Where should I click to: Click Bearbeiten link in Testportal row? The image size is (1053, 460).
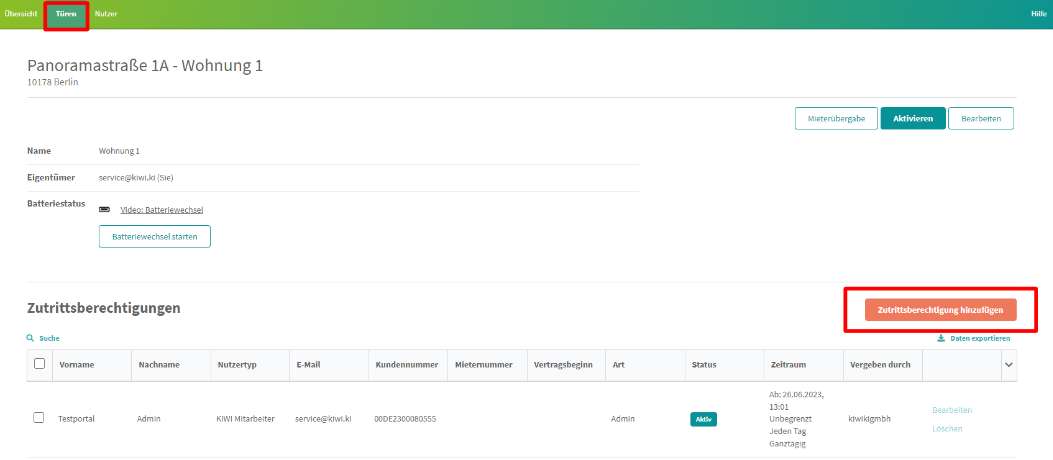point(951,410)
